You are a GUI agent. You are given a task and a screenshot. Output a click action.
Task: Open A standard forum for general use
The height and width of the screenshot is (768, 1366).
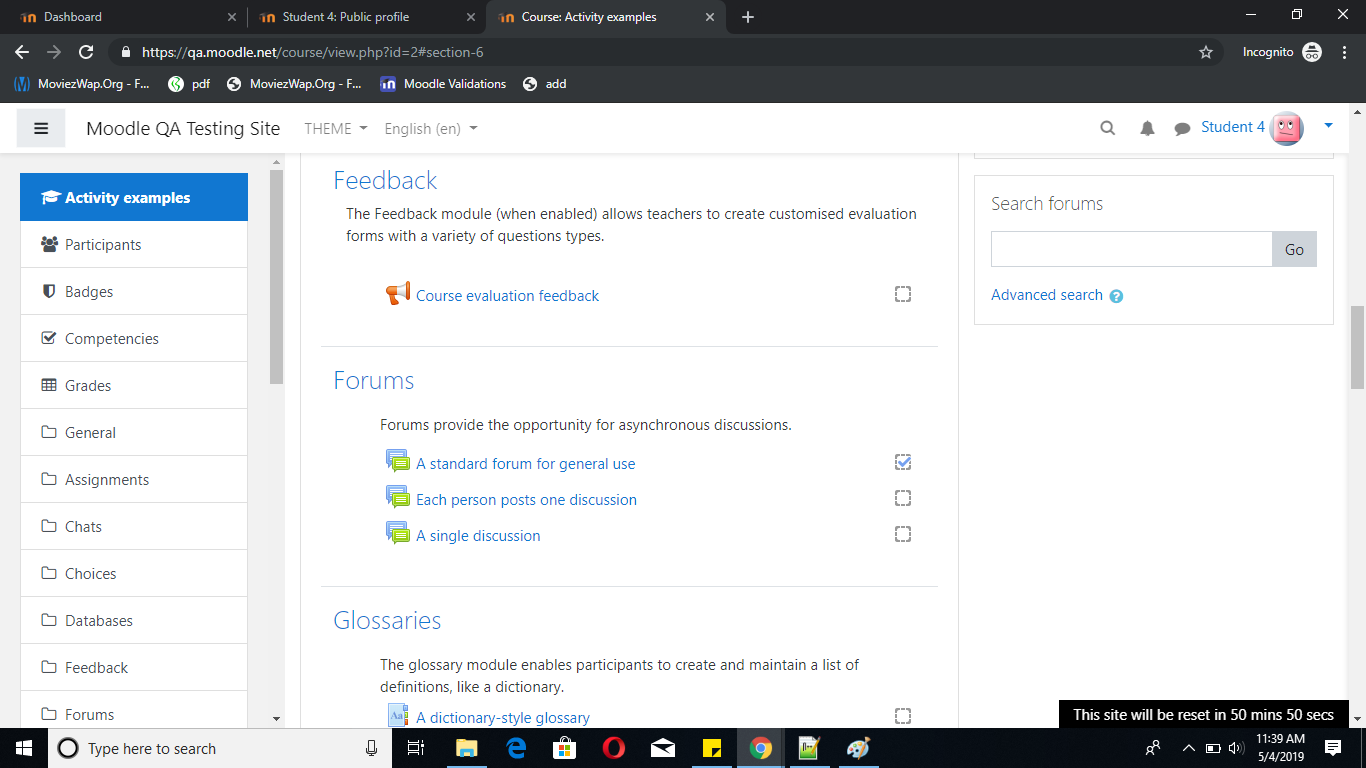[x=525, y=464]
